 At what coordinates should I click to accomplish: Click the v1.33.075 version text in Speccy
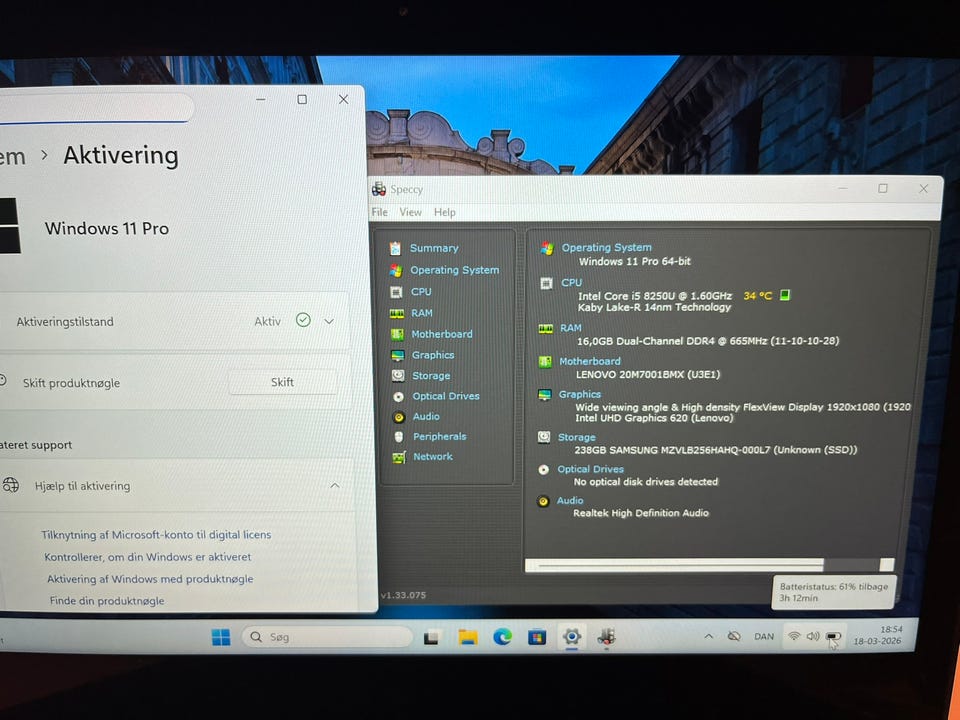403,594
